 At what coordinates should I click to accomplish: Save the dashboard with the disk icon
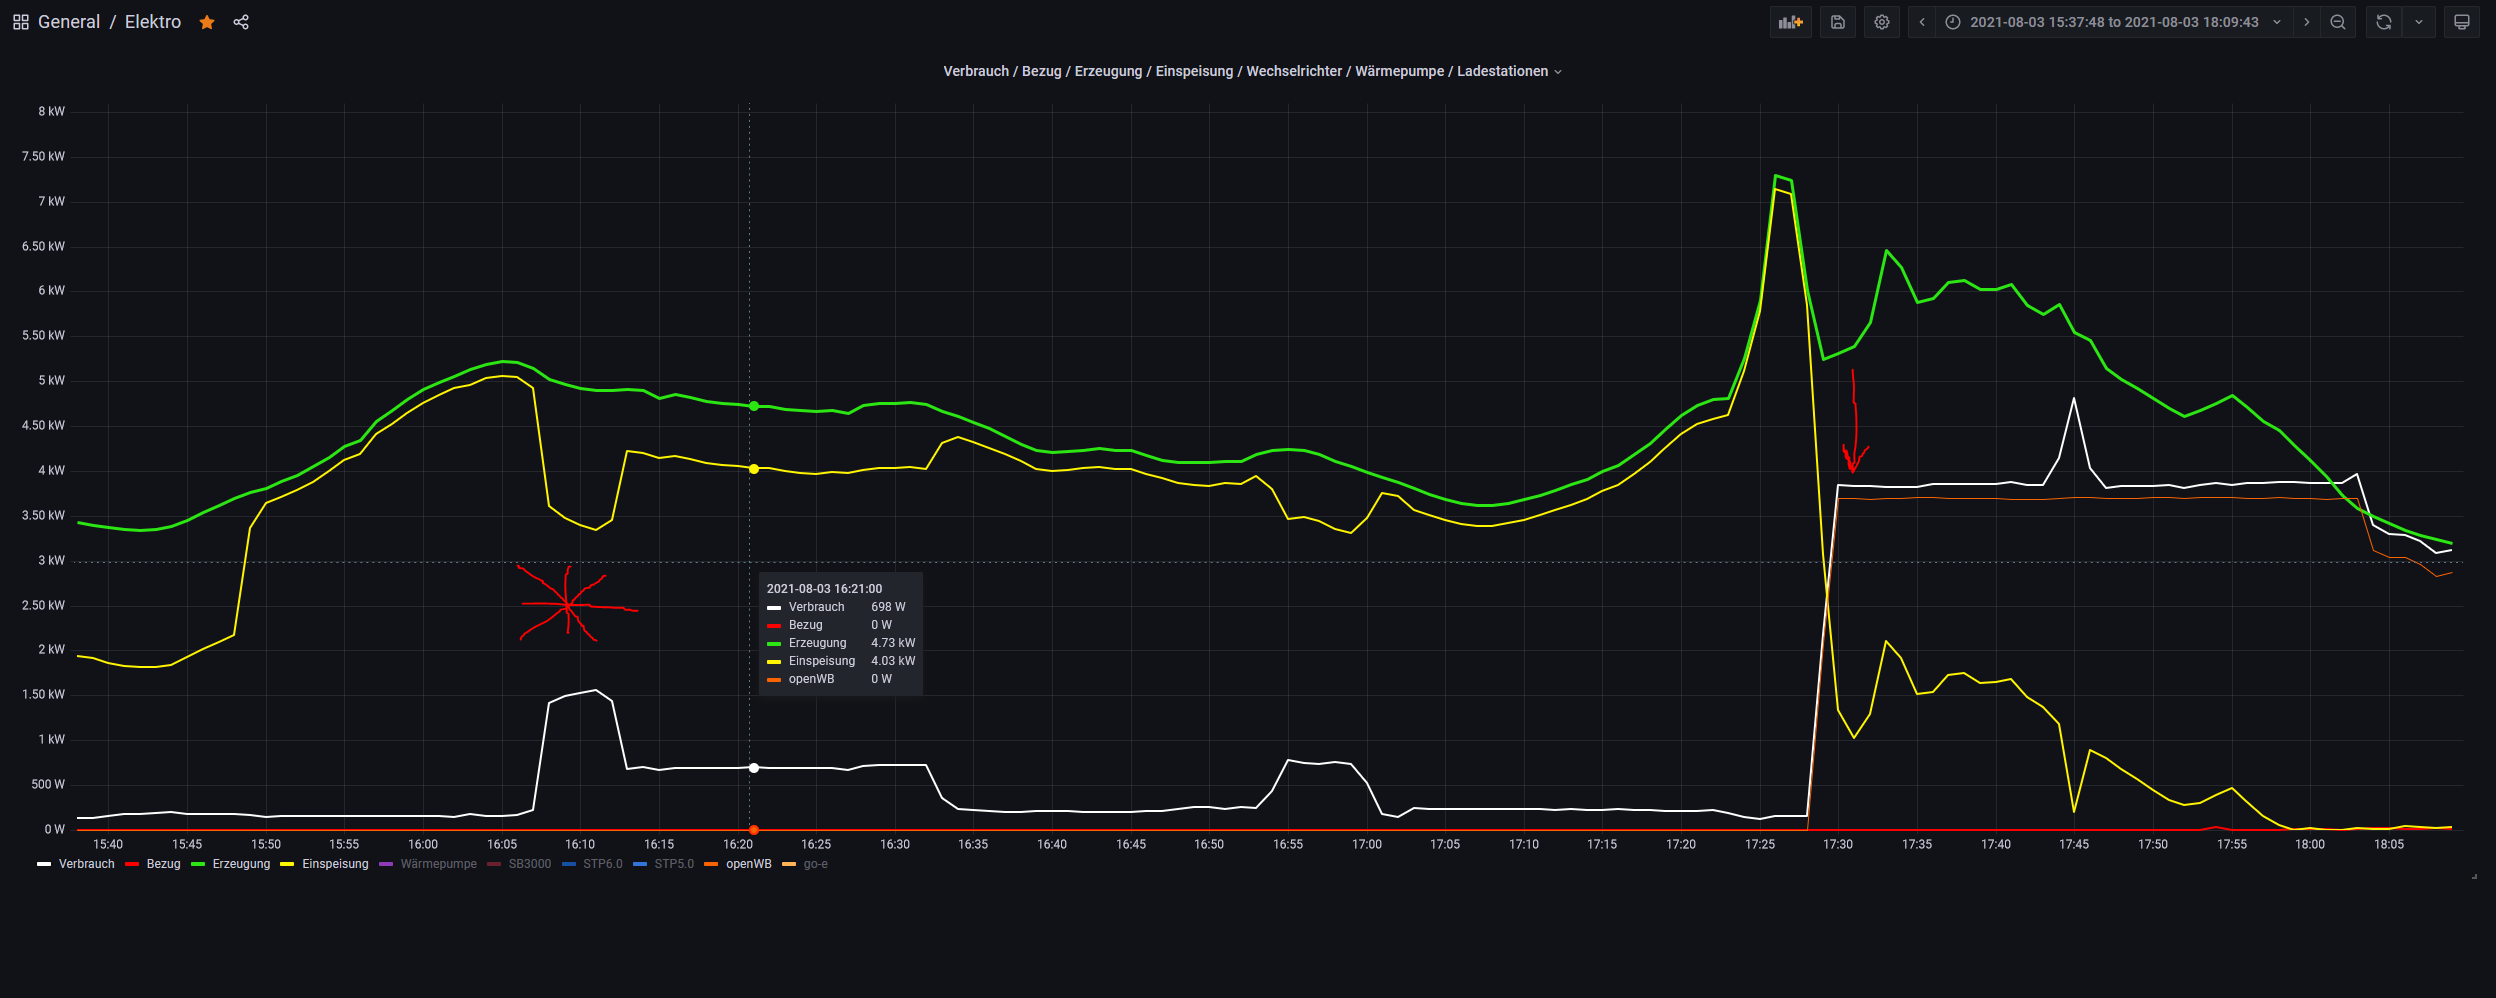[x=1838, y=22]
